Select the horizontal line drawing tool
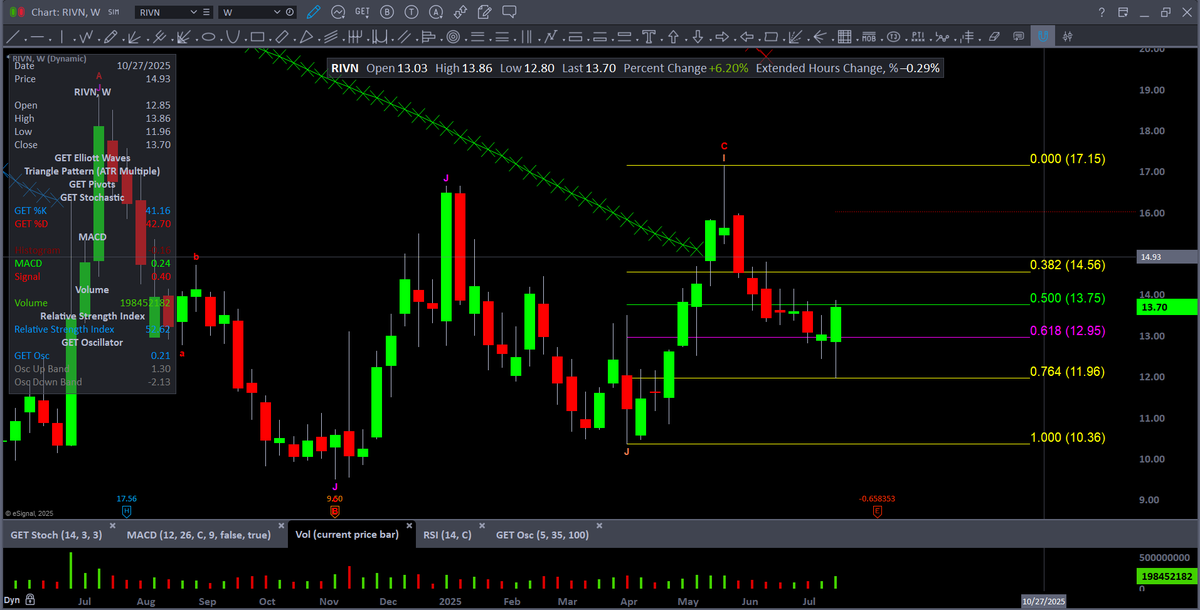 point(37,37)
